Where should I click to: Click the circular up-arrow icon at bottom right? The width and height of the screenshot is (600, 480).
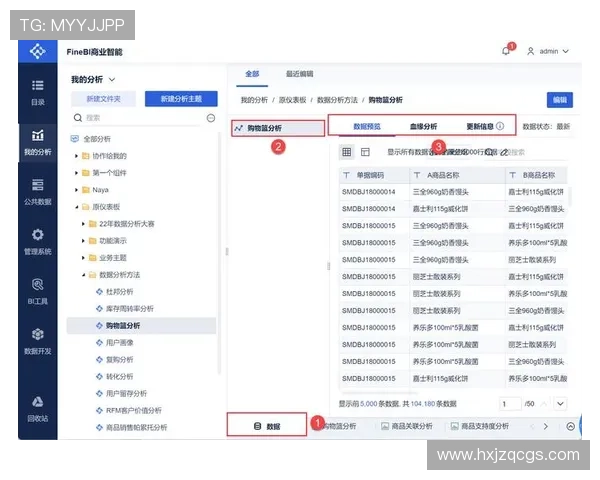click(x=571, y=426)
